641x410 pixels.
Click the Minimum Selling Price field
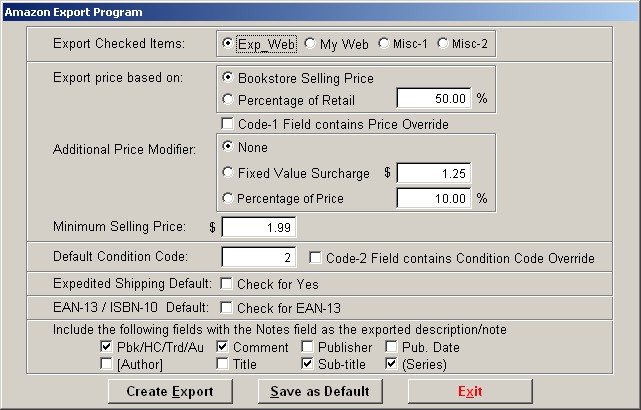258,227
